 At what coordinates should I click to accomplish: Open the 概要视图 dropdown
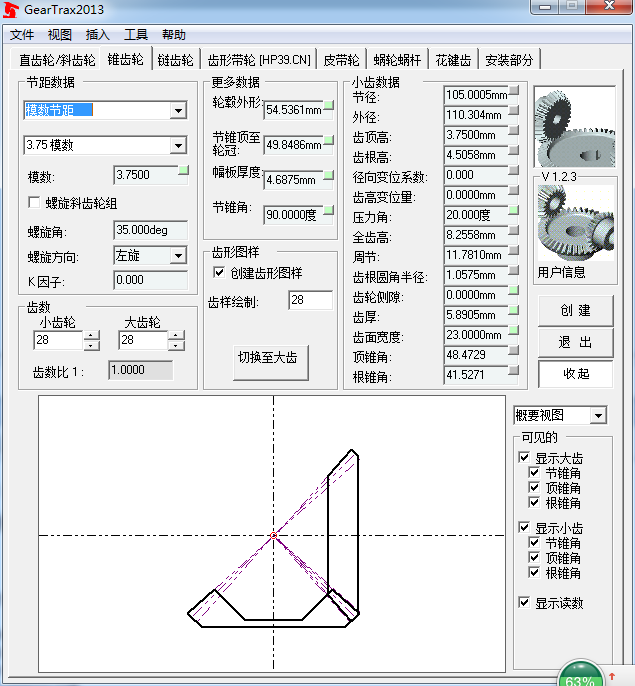(x=598, y=415)
